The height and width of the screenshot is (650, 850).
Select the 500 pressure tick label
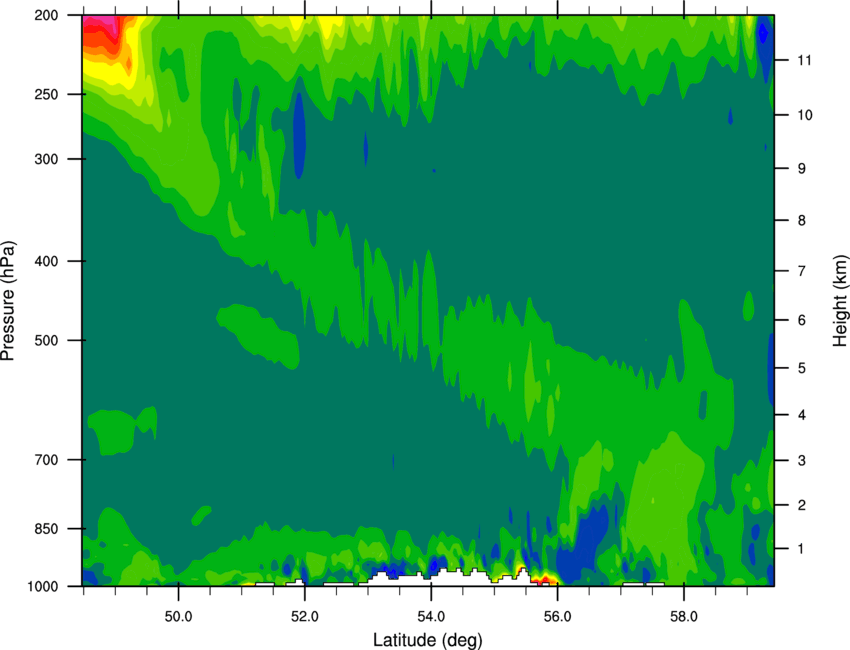click(x=46, y=340)
